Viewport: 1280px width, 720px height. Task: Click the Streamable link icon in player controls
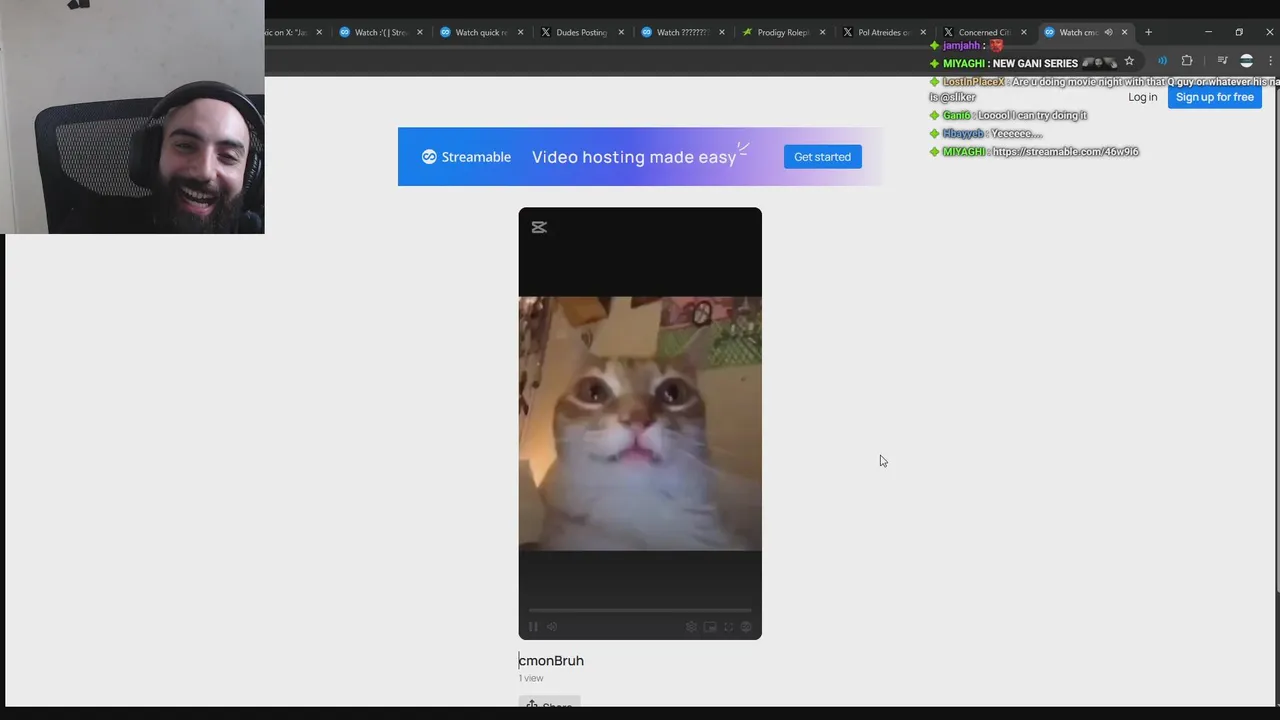tap(746, 627)
